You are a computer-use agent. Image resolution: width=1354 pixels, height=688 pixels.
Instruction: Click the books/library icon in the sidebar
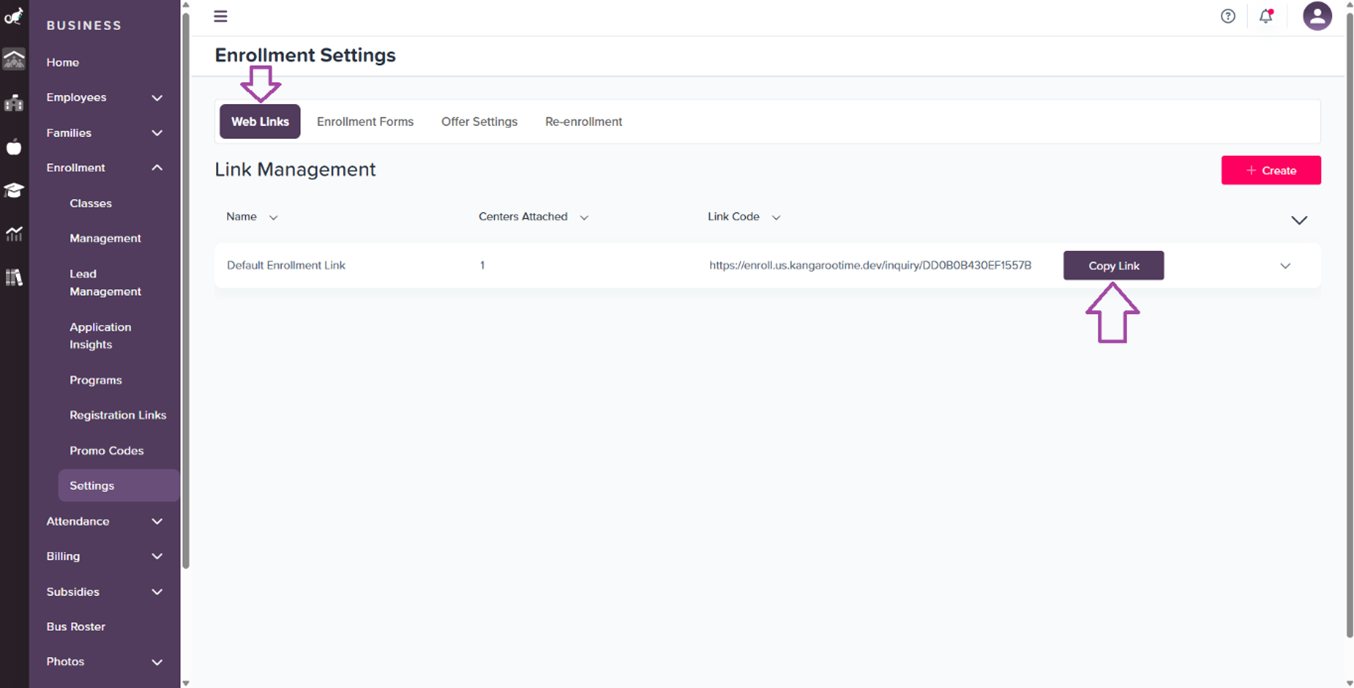tap(13, 277)
